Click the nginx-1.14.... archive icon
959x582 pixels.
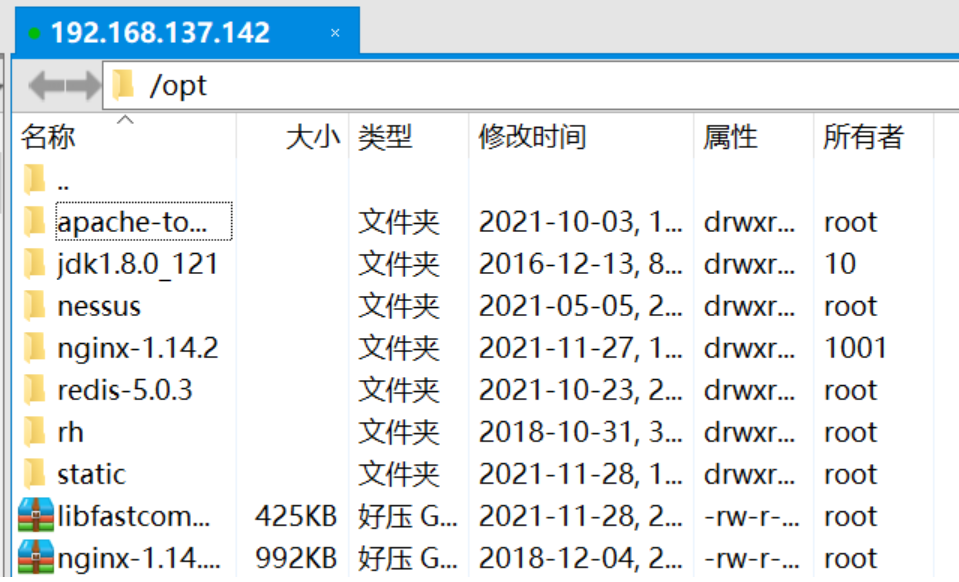tap(35, 558)
